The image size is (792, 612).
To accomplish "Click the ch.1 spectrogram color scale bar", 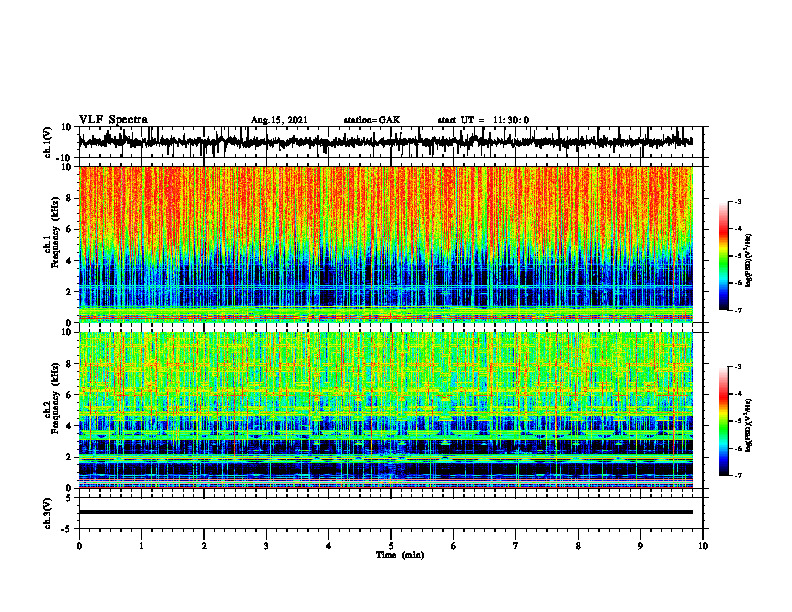I will 724,256.
